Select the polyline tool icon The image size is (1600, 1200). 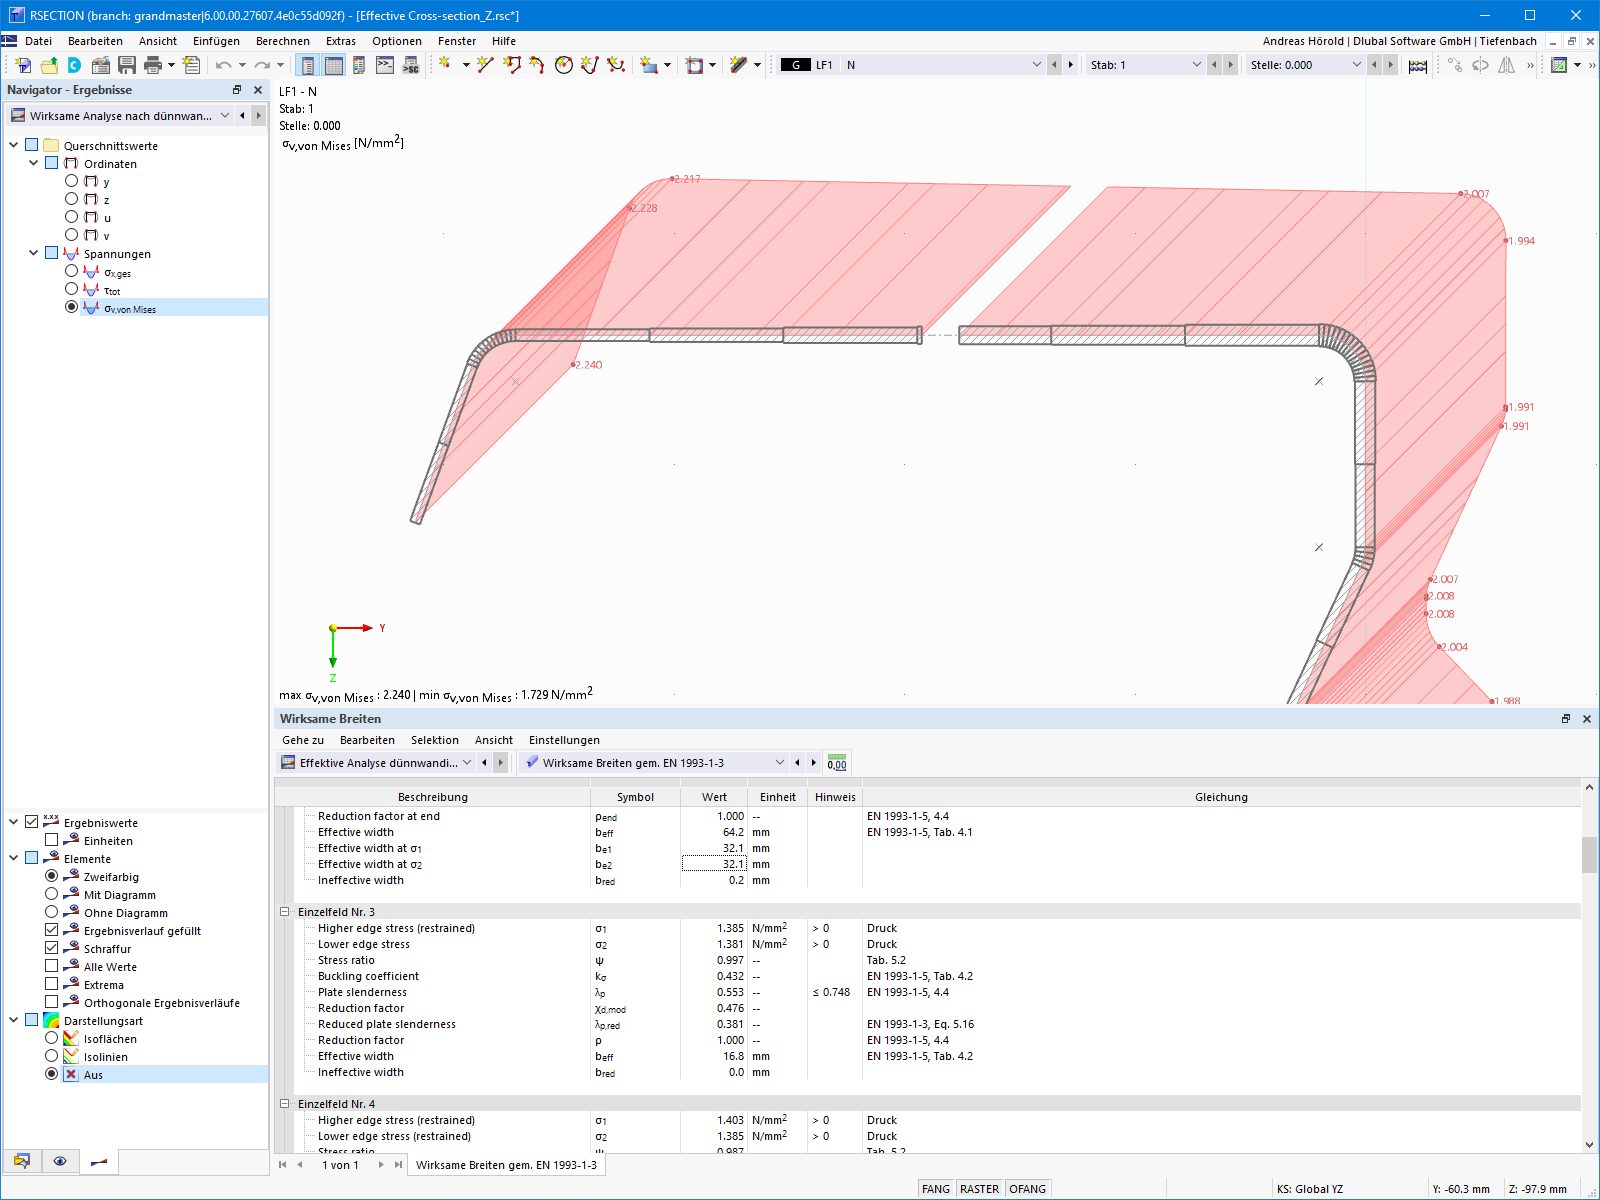click(512, 65)
